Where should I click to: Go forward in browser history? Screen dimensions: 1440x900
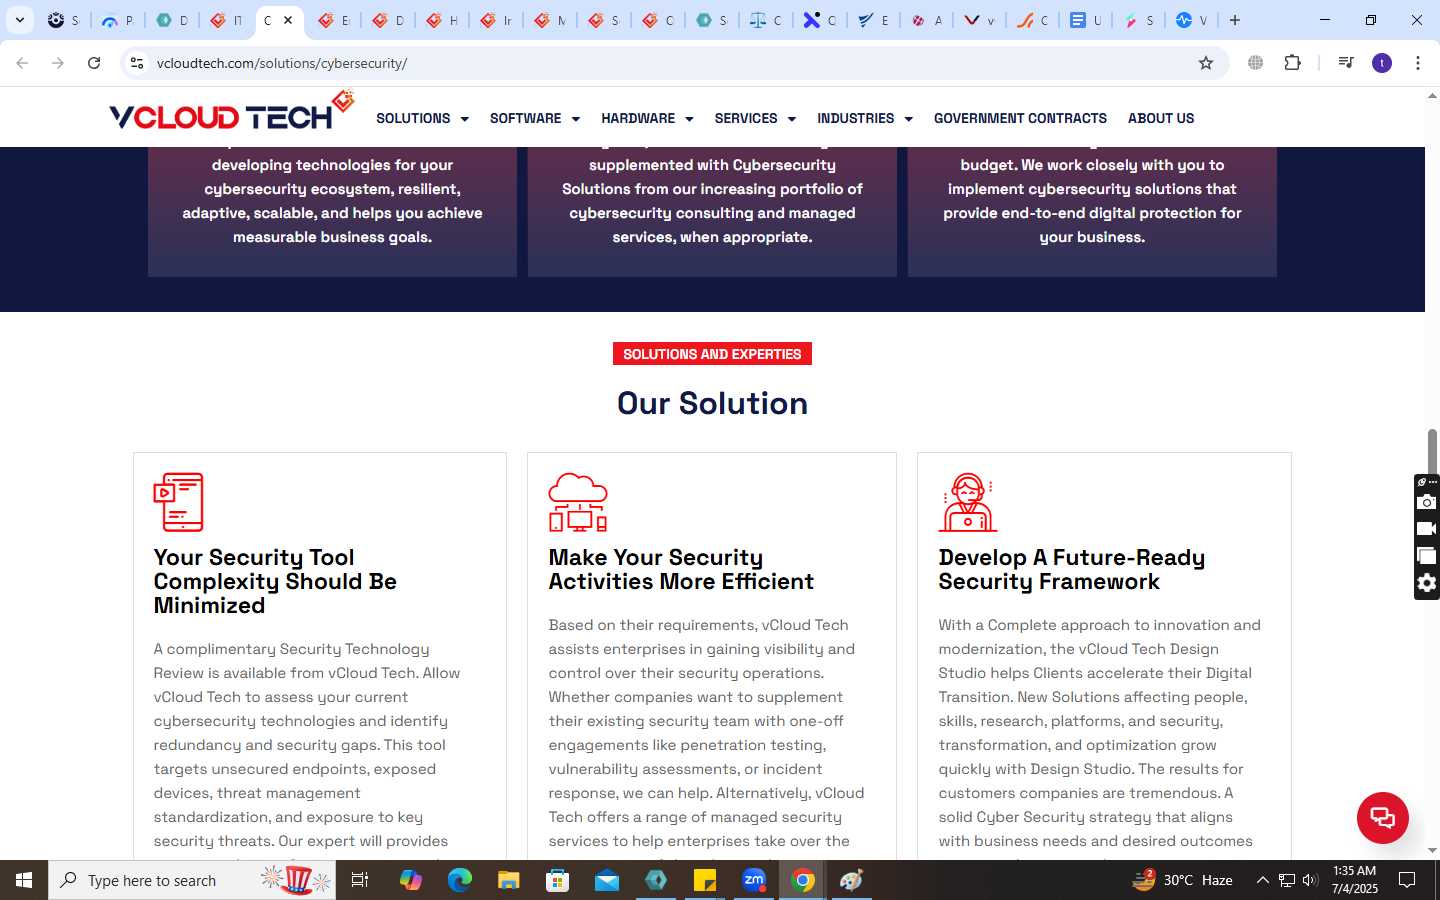(58, 63)
